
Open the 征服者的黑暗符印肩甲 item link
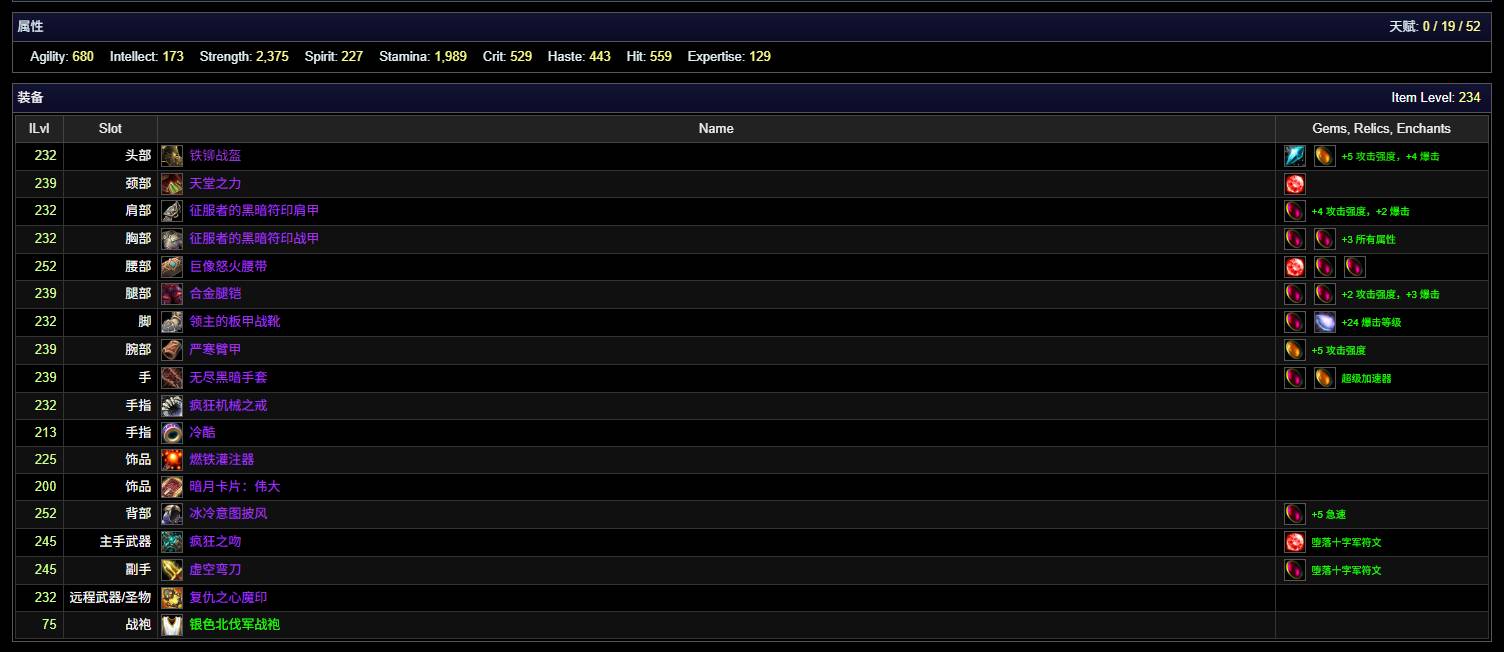click(254, 211)
